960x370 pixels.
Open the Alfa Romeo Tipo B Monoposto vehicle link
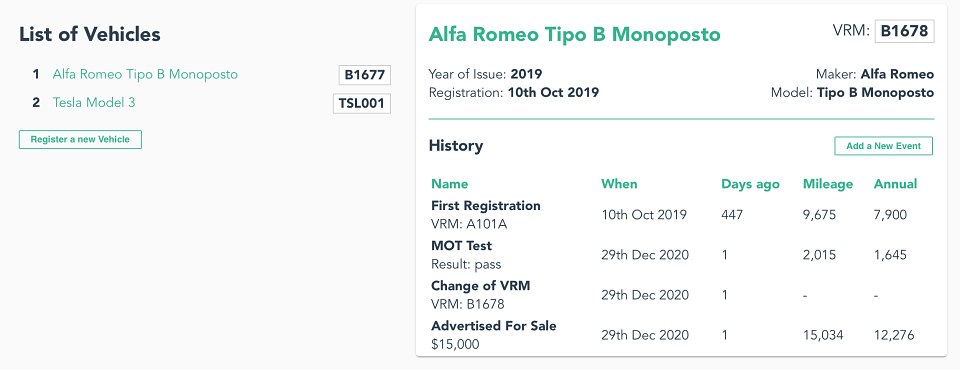click(145, 75)
